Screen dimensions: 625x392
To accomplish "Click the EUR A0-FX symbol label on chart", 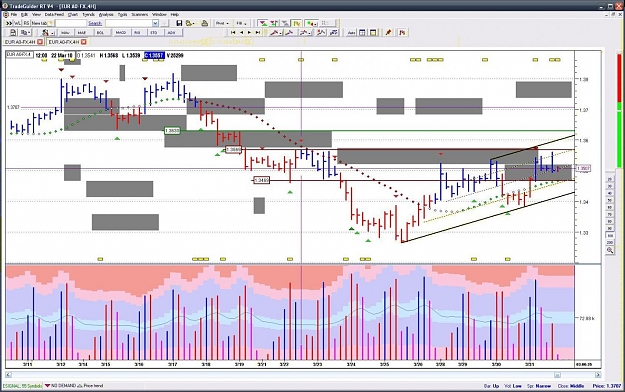I will click(x=19, y=55).
